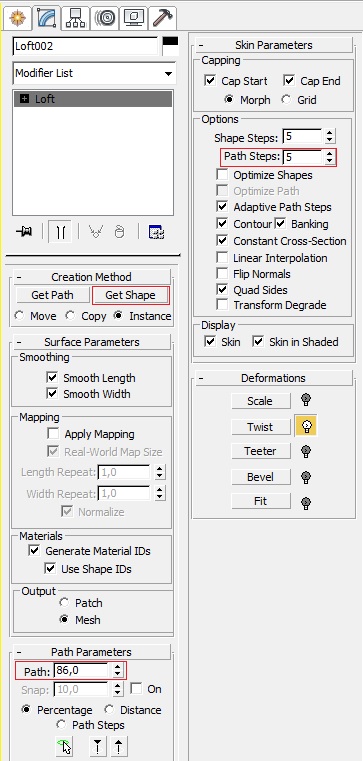The width and height of the screenshot is (363, 761).
Task: Toggle the Scale deformation lightbulb
Action: coord(306,400)
